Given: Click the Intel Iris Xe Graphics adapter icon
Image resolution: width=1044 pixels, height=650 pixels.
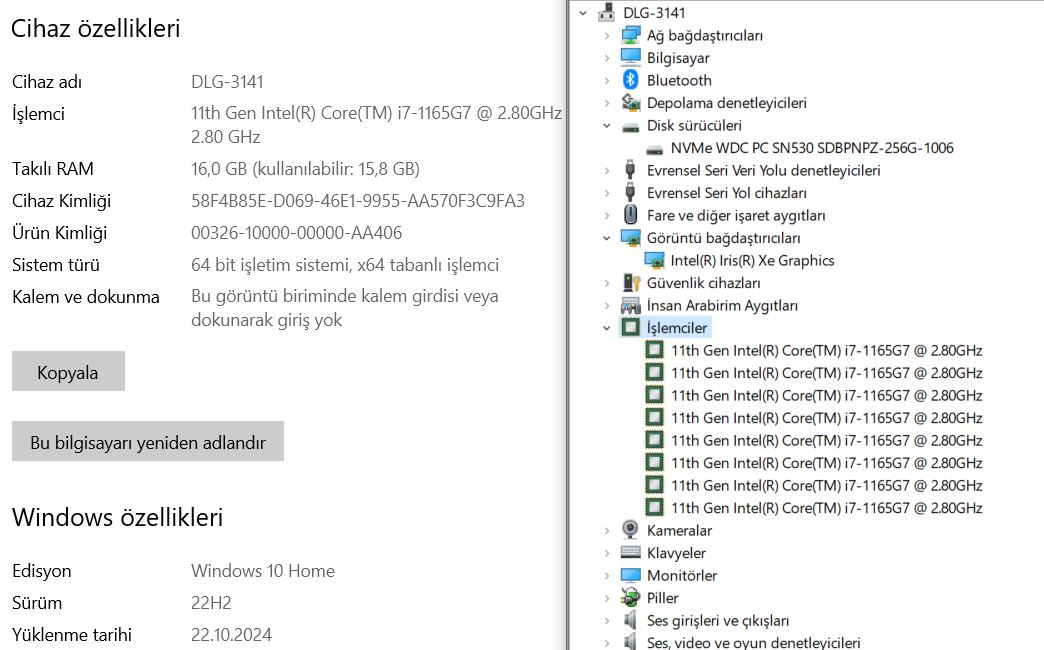Looking at the screenshot, I should [654, 260].
